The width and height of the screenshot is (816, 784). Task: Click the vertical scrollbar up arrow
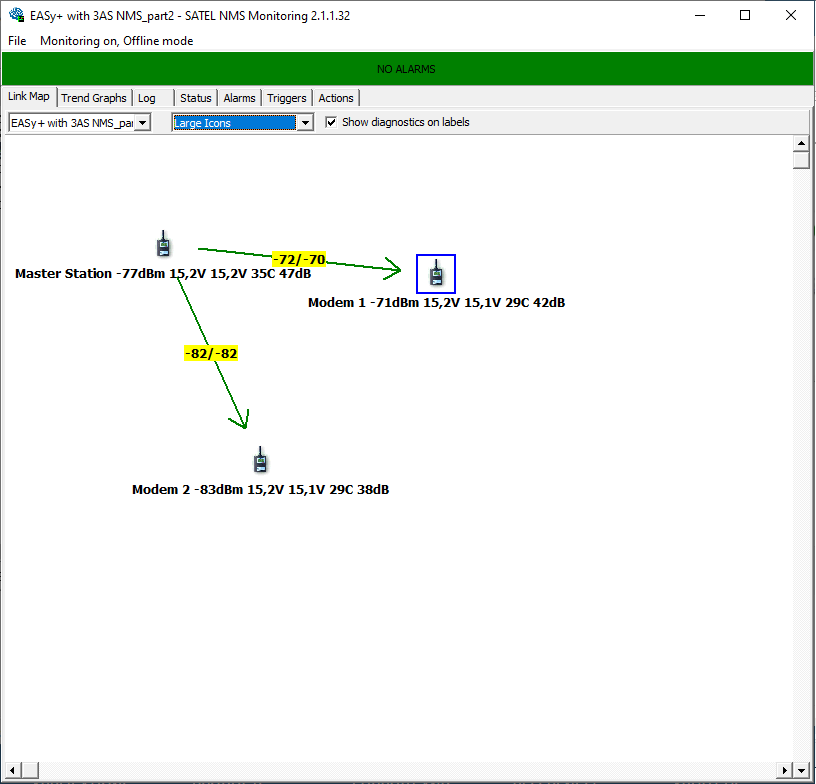(x=801, y=145)
